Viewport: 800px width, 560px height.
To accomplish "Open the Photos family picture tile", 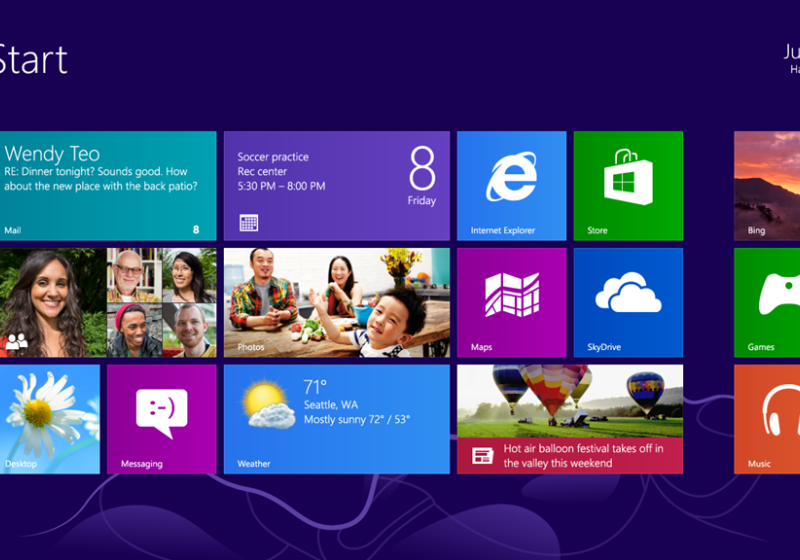I will pos(336,302).
